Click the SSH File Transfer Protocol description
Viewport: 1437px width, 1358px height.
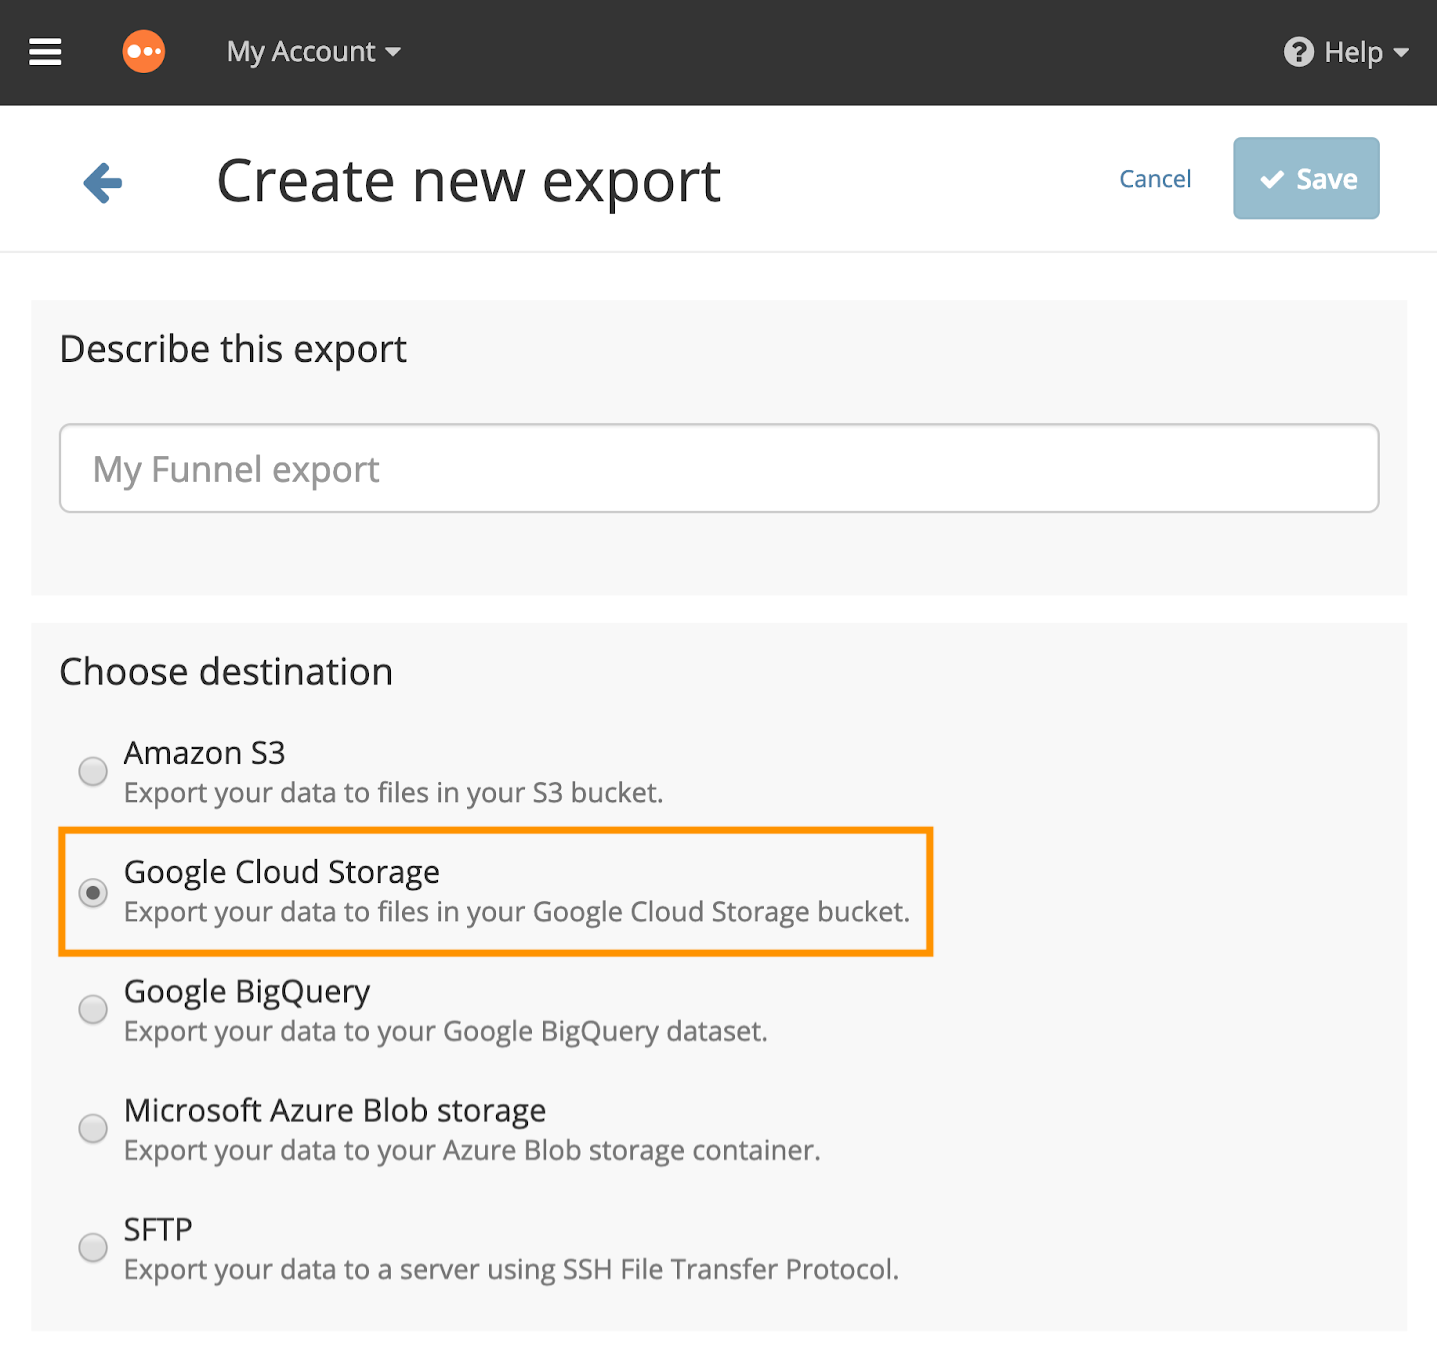(x=511, y=1270)
